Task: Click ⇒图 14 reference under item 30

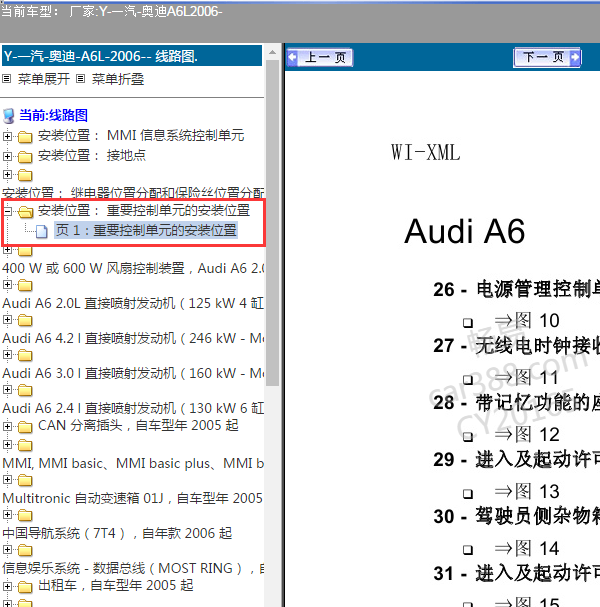Action: click(527, 548)
